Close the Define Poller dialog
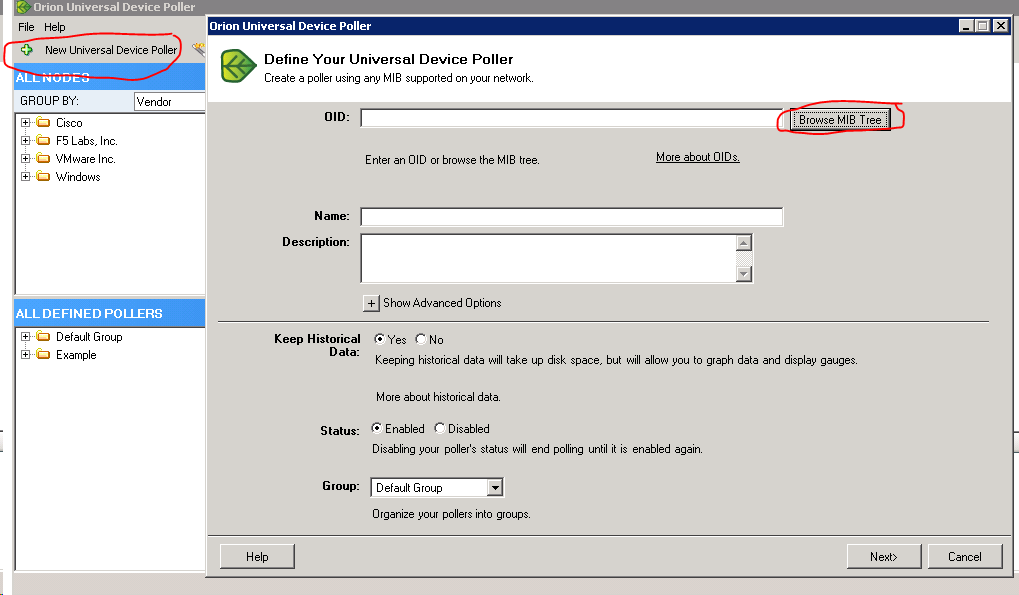Screen dimensions: 1019x595 1001,26
